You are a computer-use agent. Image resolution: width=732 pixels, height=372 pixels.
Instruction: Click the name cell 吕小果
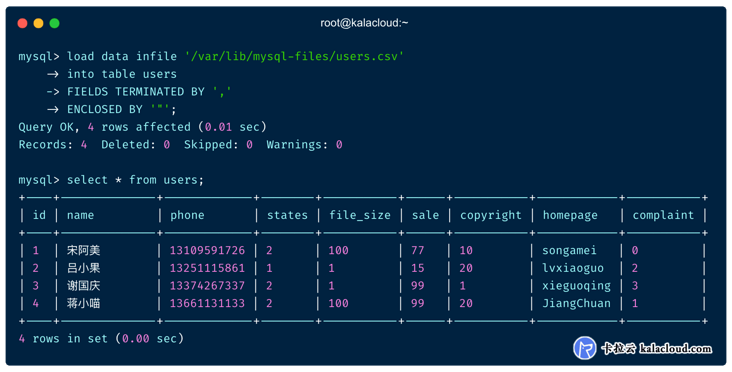click(84, 268)
